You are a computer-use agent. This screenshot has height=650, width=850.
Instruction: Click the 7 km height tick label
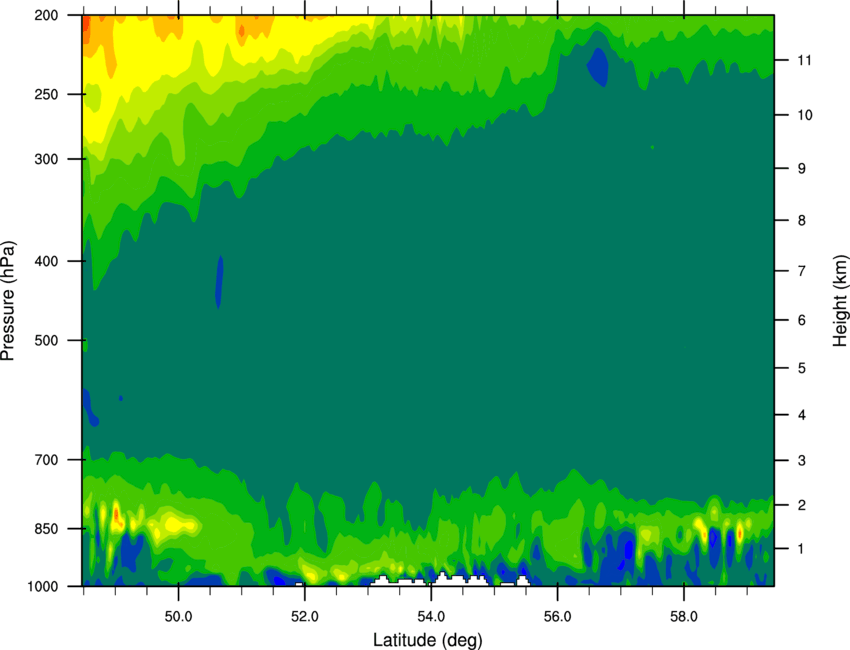802,271
